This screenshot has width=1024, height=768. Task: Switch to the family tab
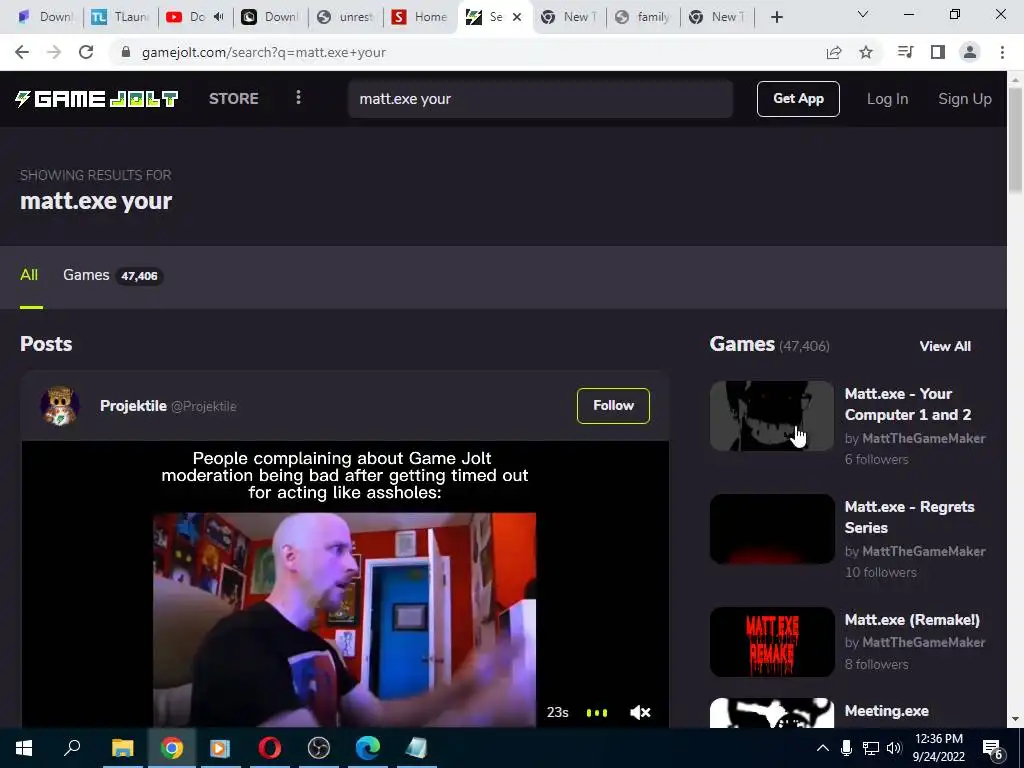[x=643, y=17]
